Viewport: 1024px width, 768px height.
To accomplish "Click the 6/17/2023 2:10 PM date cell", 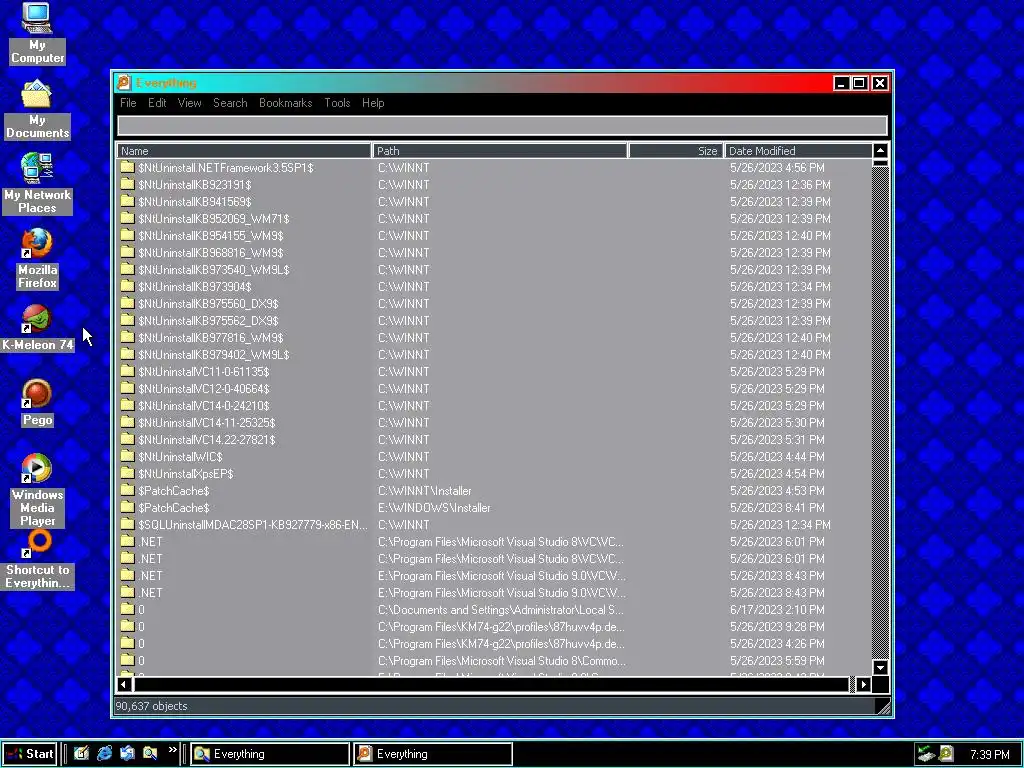I will coord(776,609).
